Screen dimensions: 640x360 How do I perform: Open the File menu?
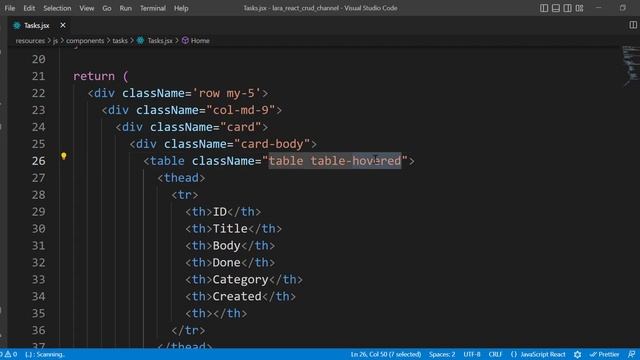pyautogui.click(x=10, y=8)
